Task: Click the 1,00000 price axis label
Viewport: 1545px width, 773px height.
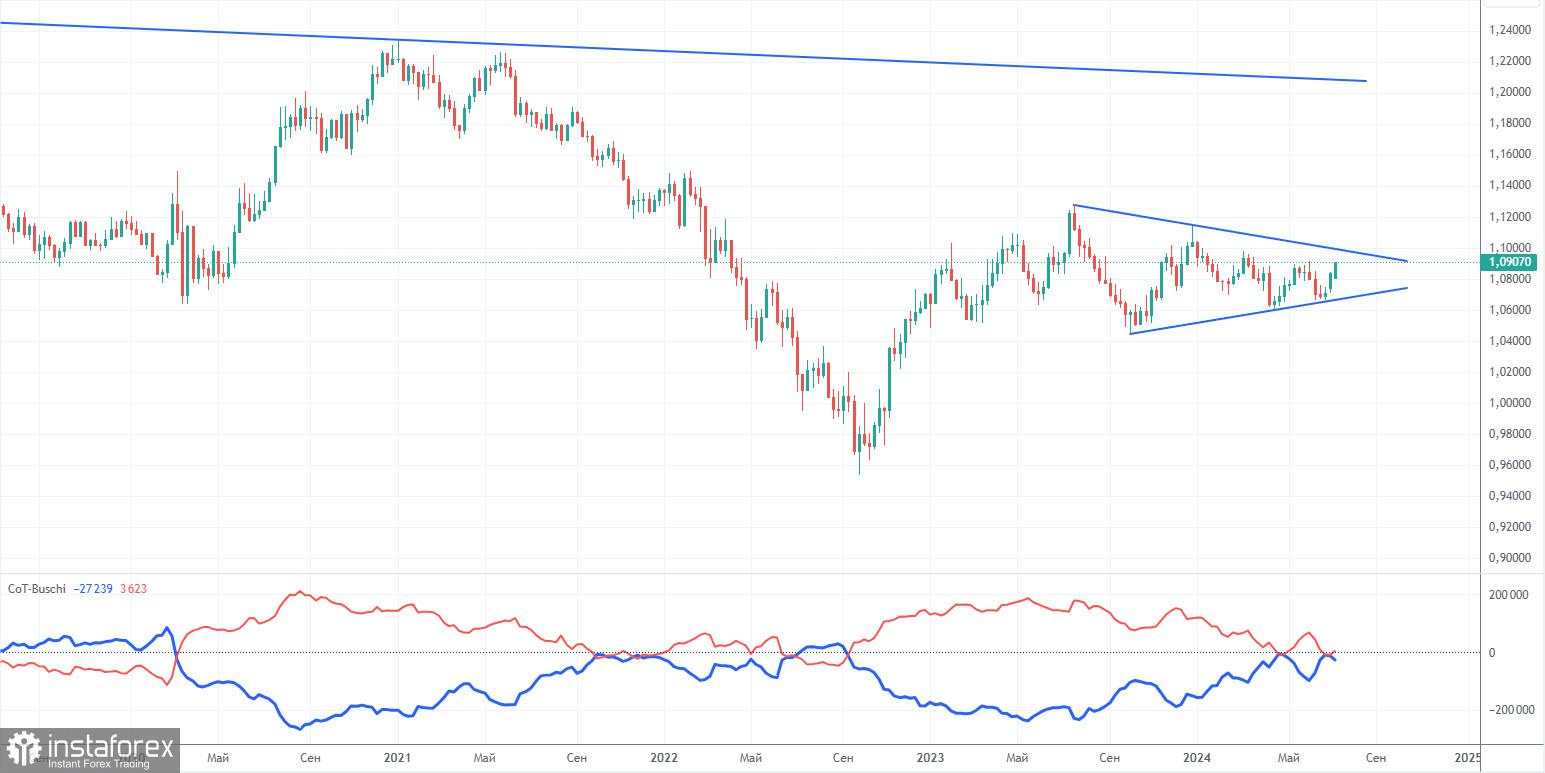Action: tap(1510, 403)
